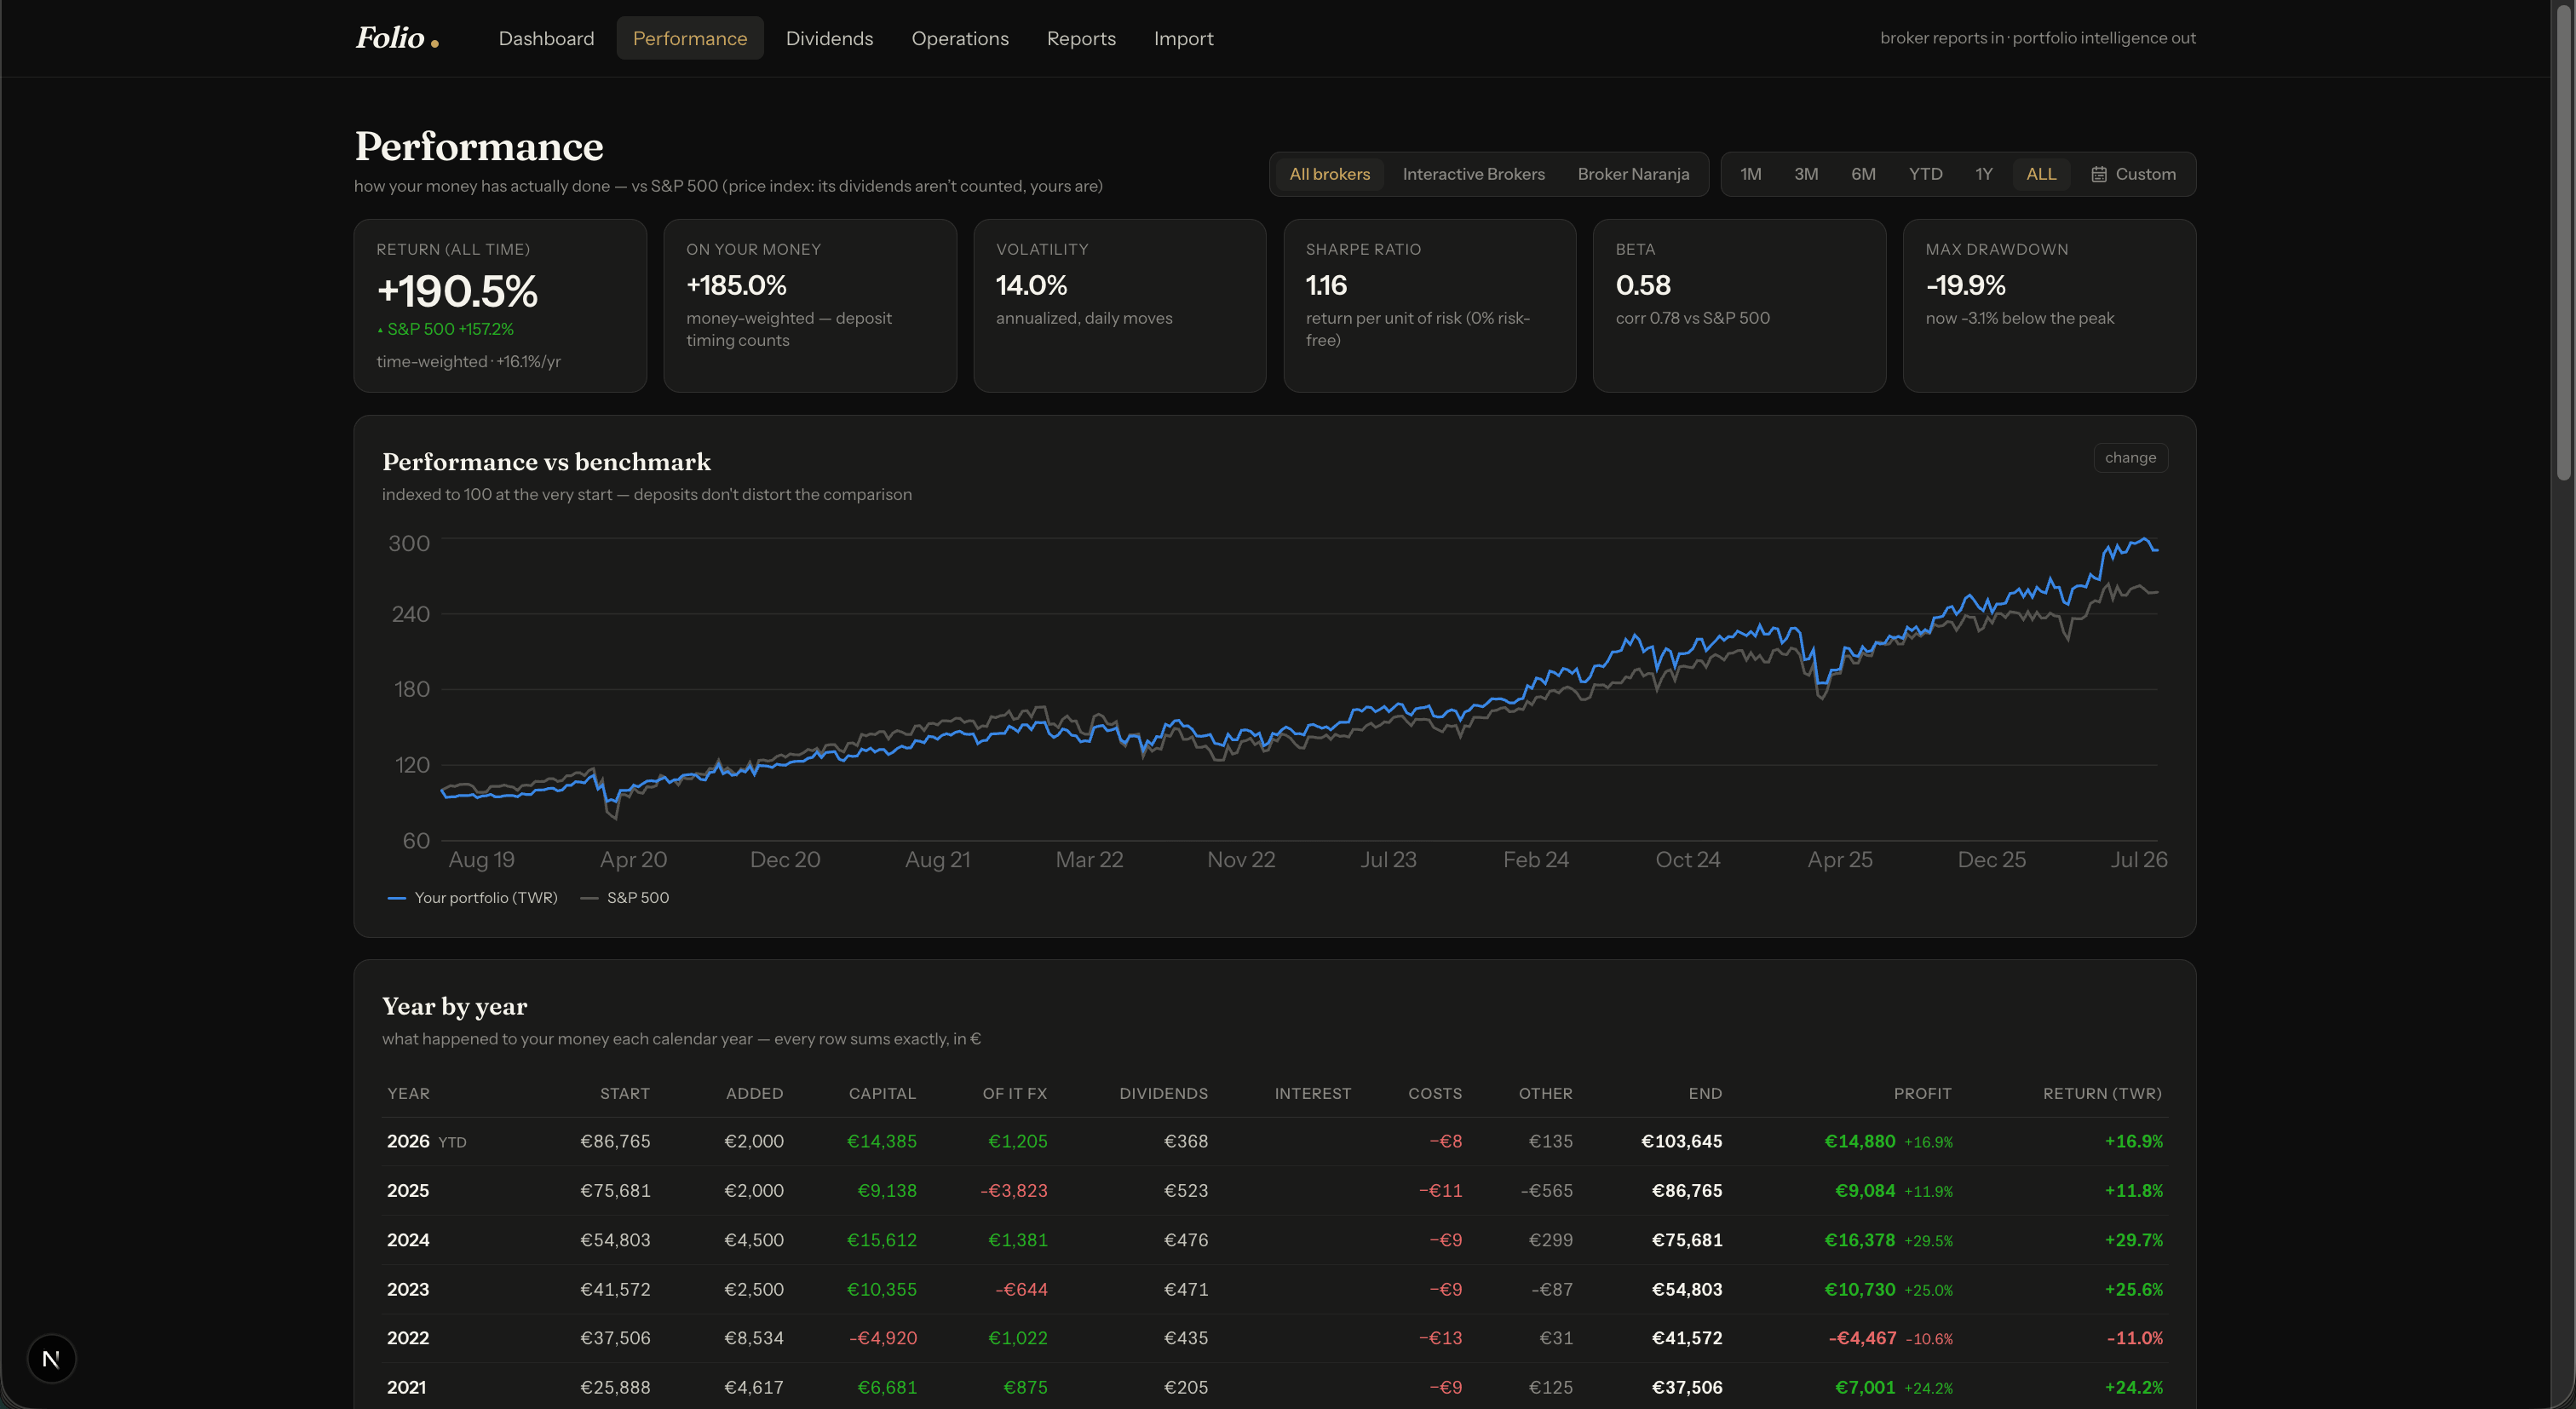The image size is (2576, 1409).
Task: Select the All brokers filter
Action: point(1329,174)
